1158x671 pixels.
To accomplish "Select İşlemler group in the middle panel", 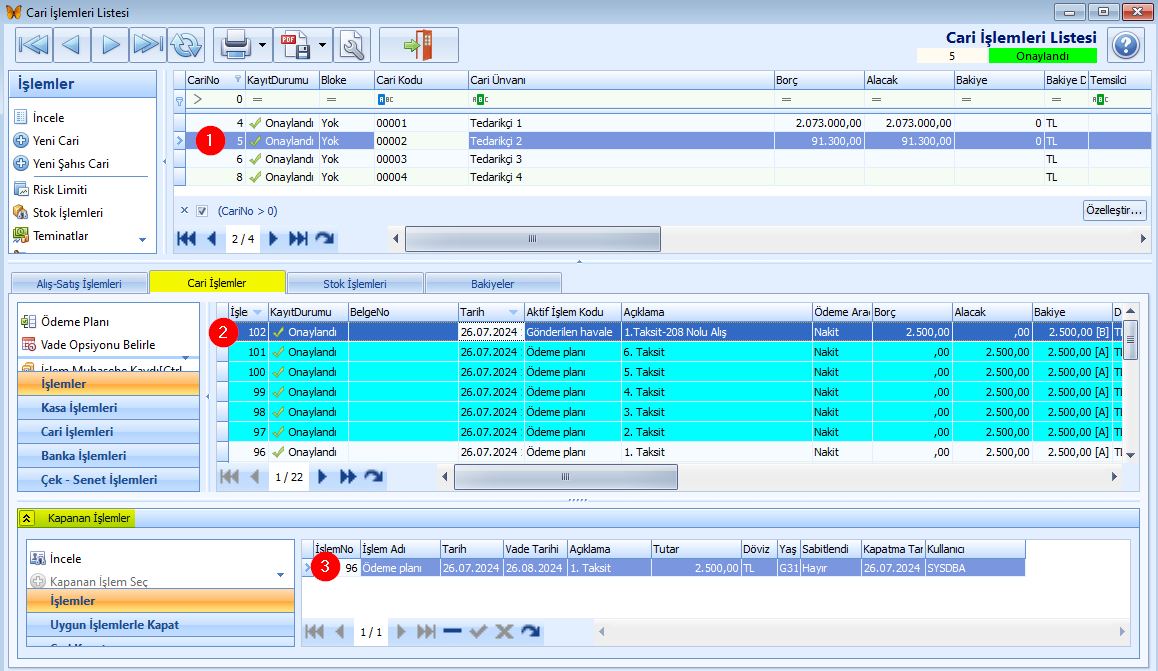I will tap(109, 384).
